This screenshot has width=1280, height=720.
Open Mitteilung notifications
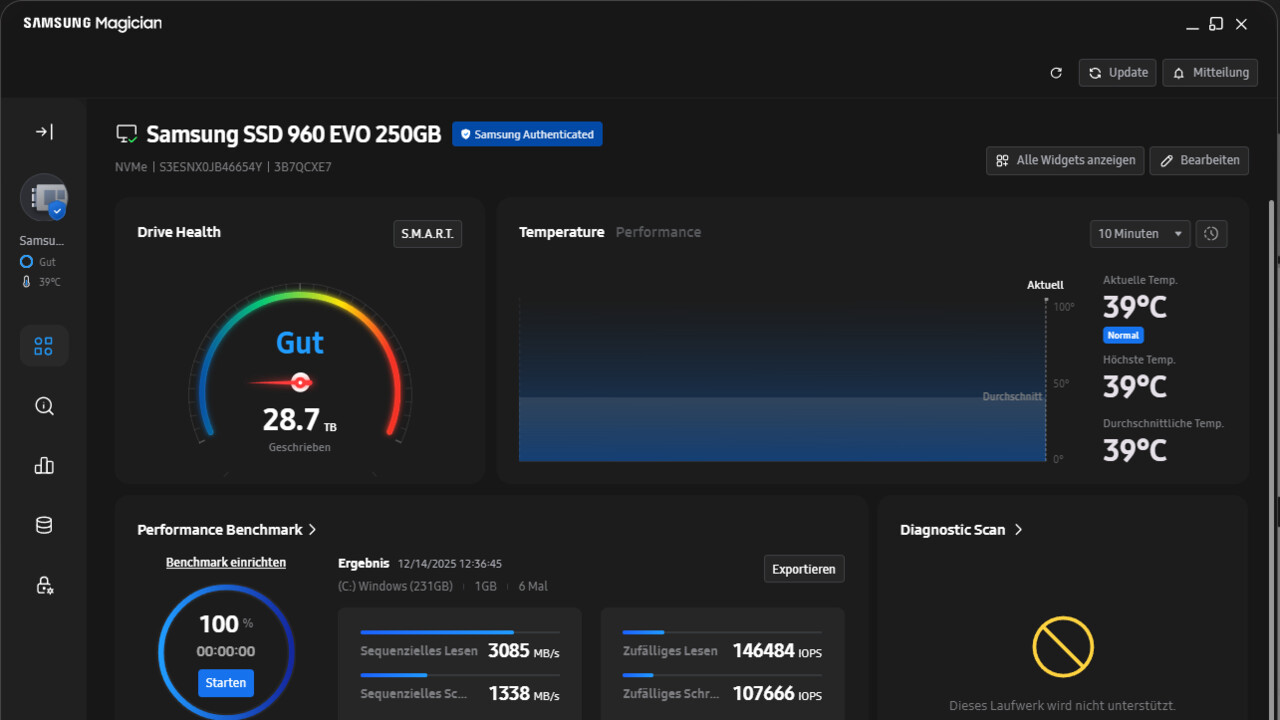(x=1210, y=73)
